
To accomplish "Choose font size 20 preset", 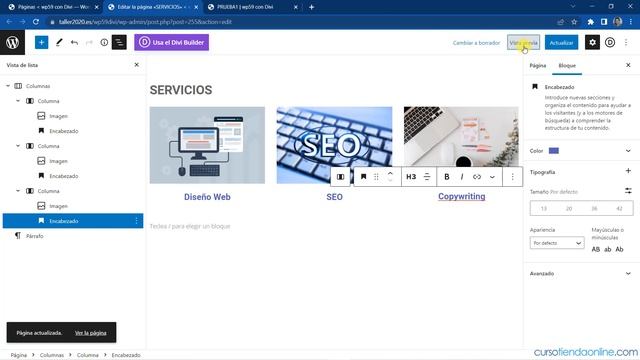I will 569,209.
